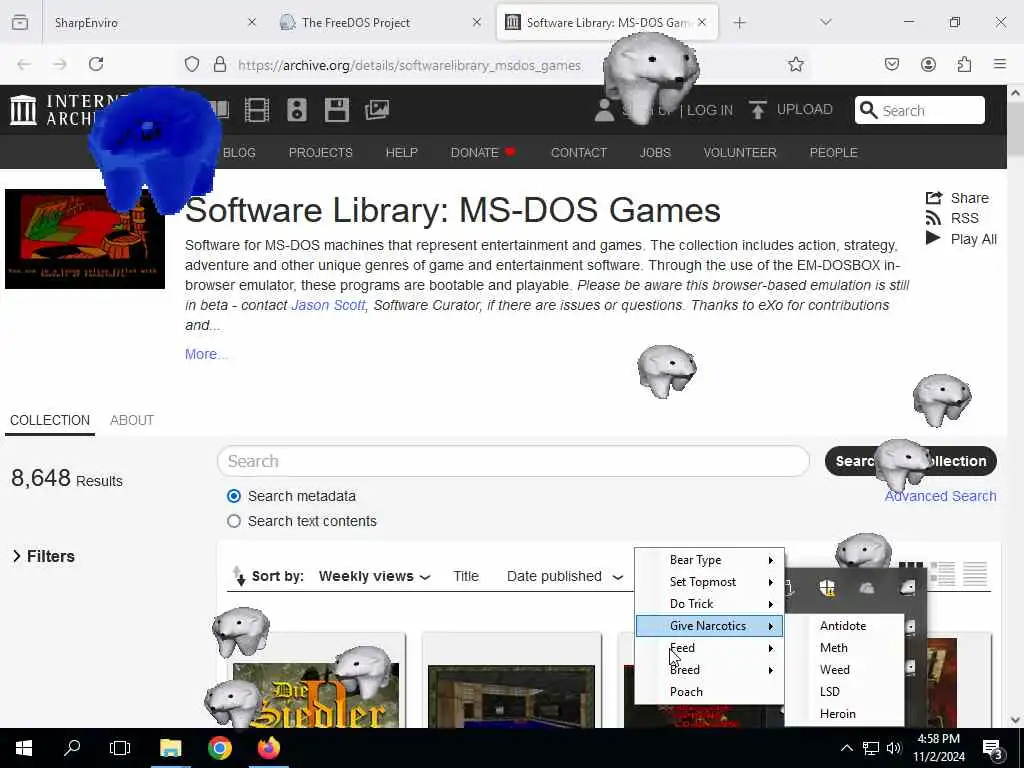Switch to extended list view icon

coord(942,574)
